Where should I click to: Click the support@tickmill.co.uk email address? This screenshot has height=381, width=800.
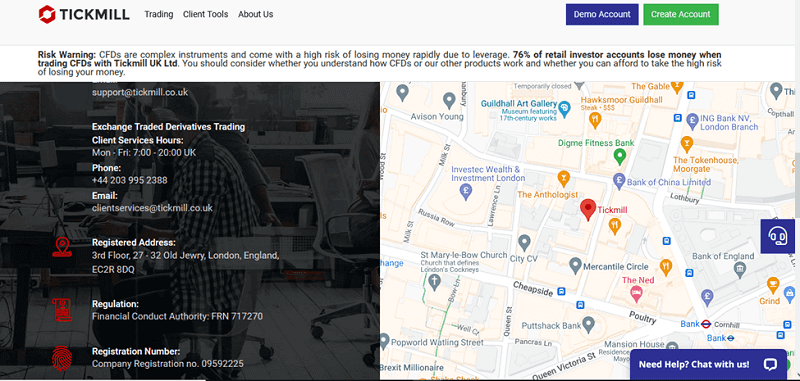pos(140,92)
